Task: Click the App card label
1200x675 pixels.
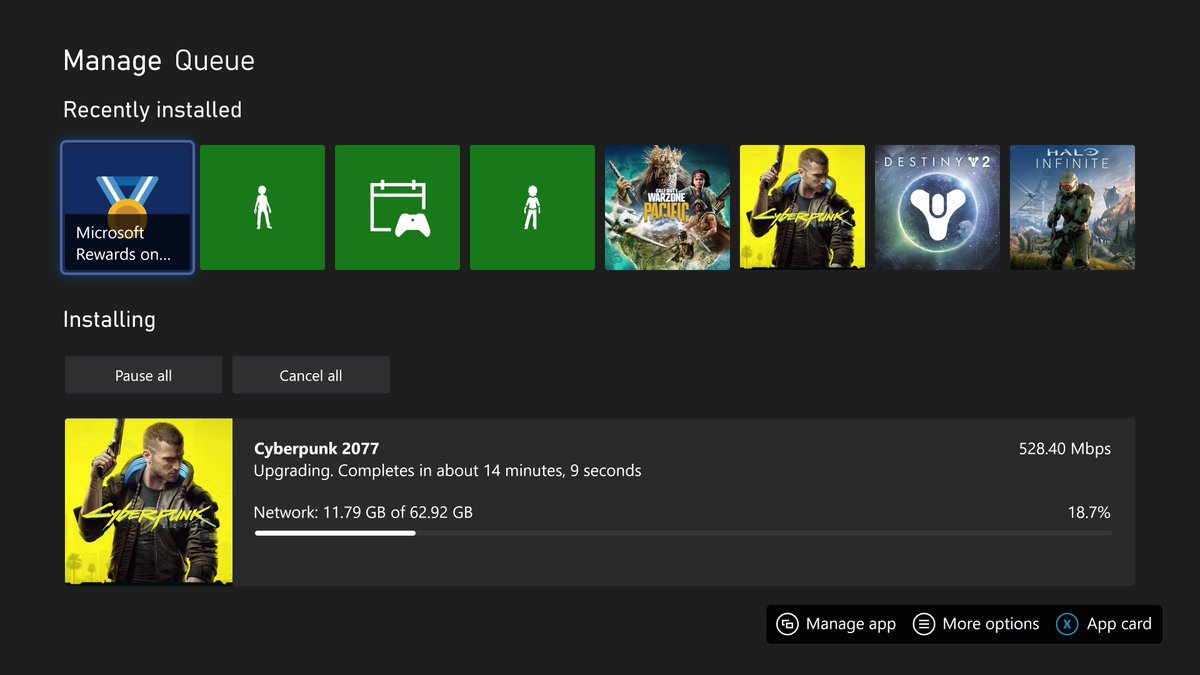Action: pyautogui.click(x=1119, y=624)
